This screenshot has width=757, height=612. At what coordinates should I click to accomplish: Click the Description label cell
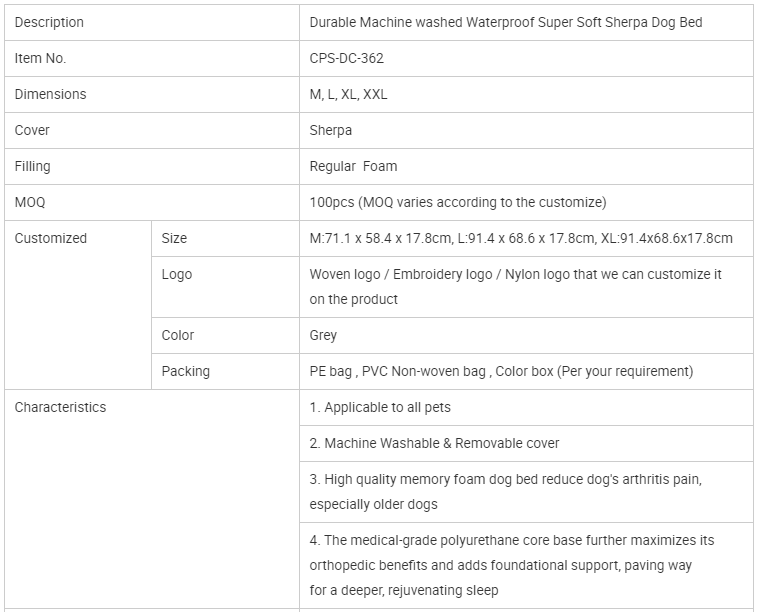point(49,22)
